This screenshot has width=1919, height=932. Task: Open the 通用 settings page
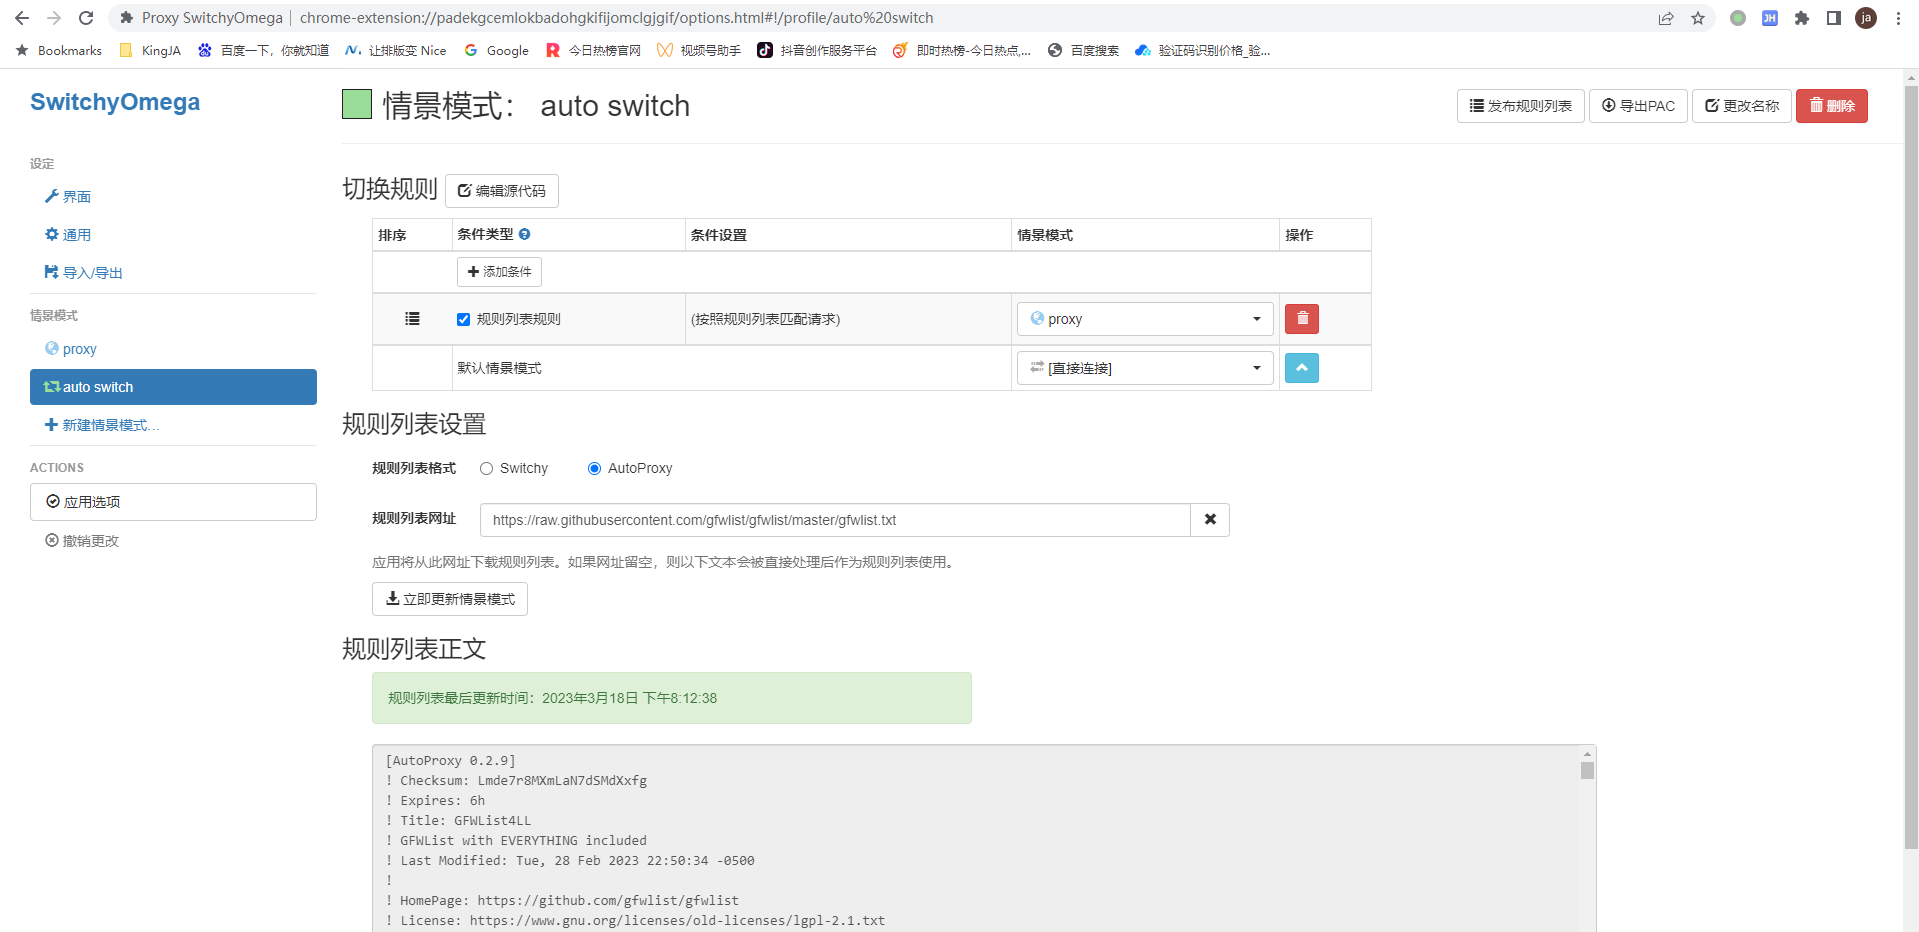coord(68,235)
